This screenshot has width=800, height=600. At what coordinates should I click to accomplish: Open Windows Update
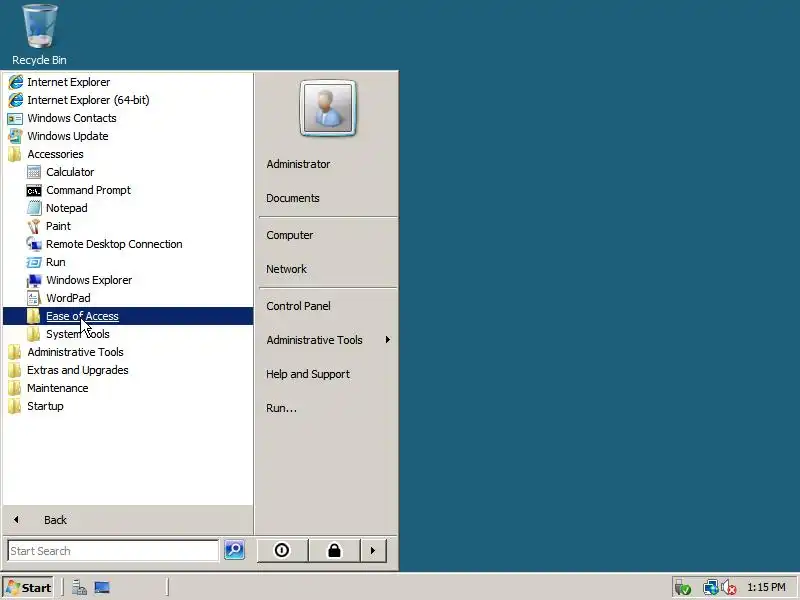click(128, 136)
